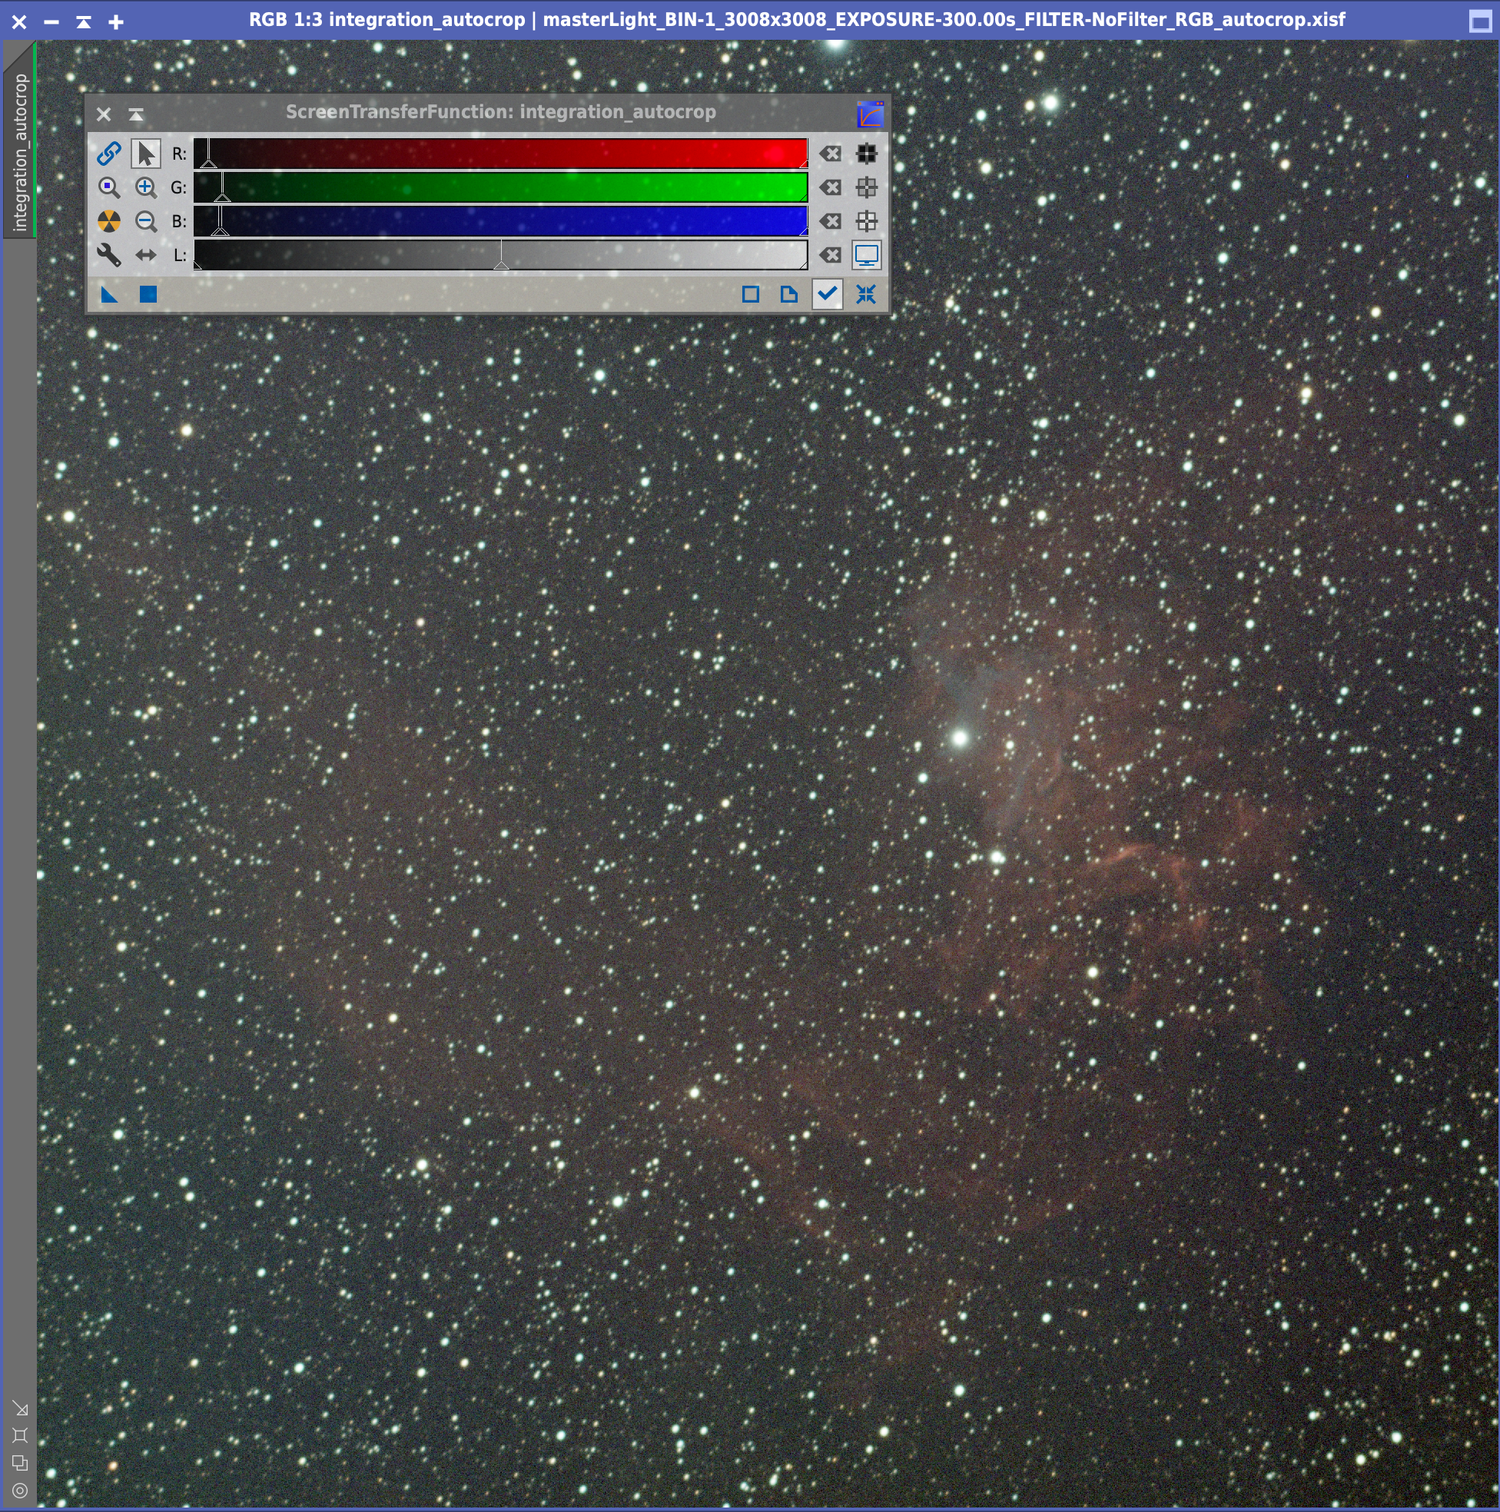The image size is (1500, 1512).
Task: Click the L channel midtones marker
Action: 501,263
